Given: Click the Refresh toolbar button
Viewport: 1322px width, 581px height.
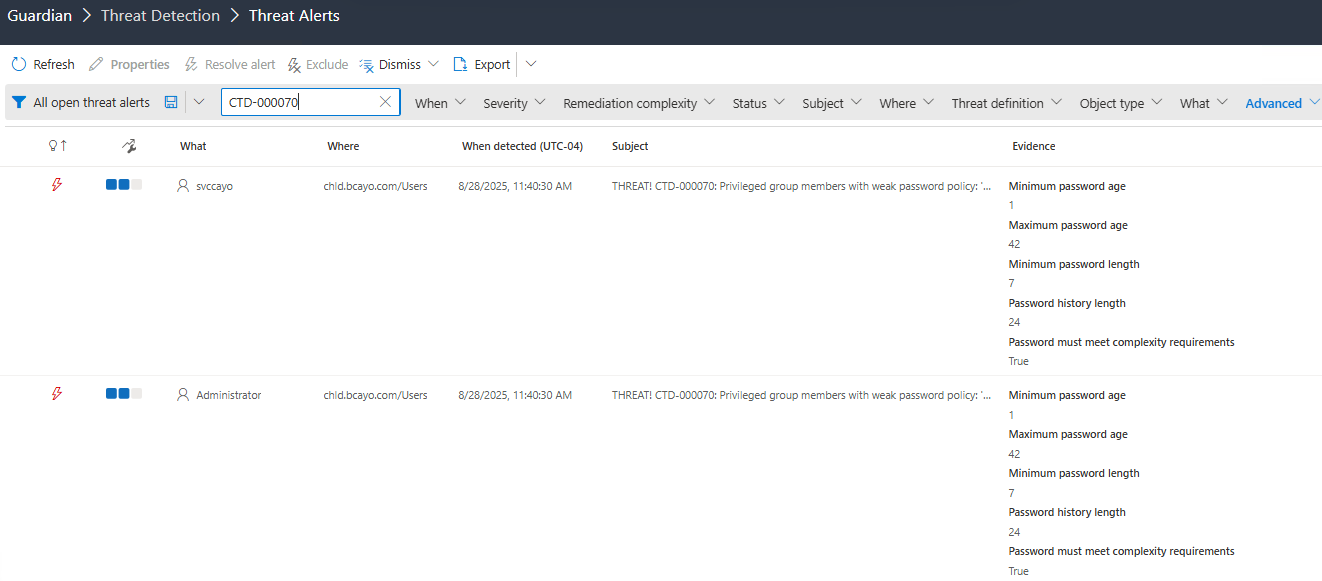Looking at the screenshot, I should click(43, 65).
